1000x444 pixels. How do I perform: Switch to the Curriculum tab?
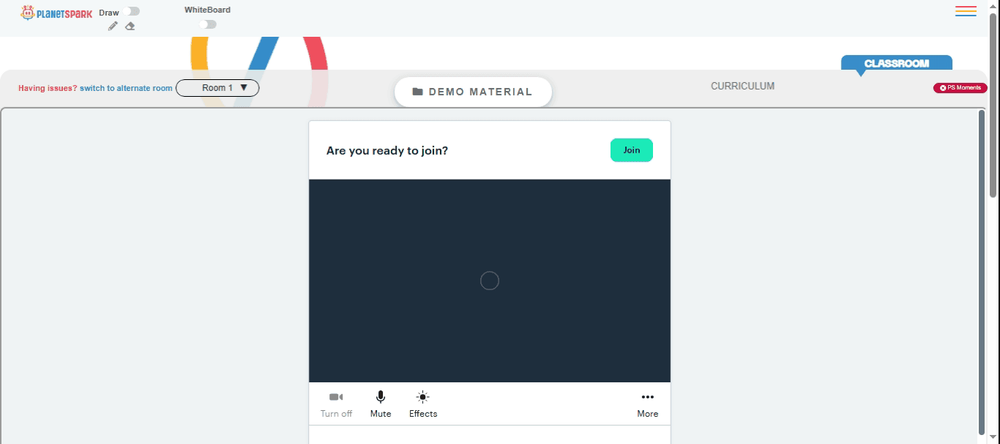(x=742, y=86)
